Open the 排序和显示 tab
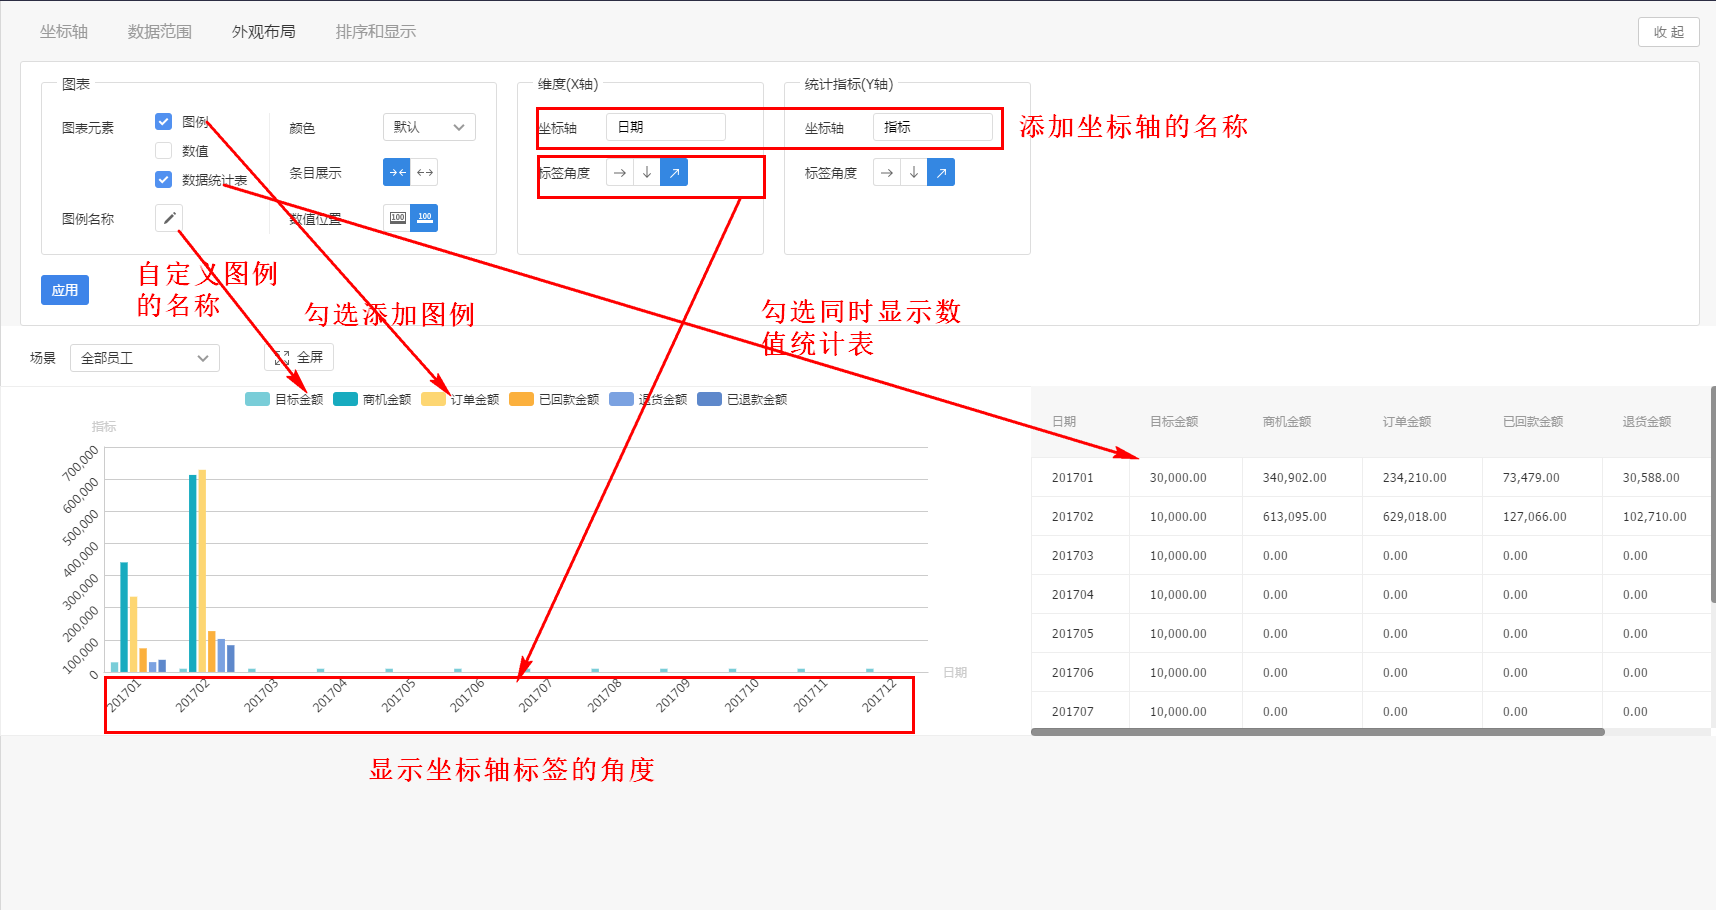The width and height of the screenshot is (1716, 910). 375,32
